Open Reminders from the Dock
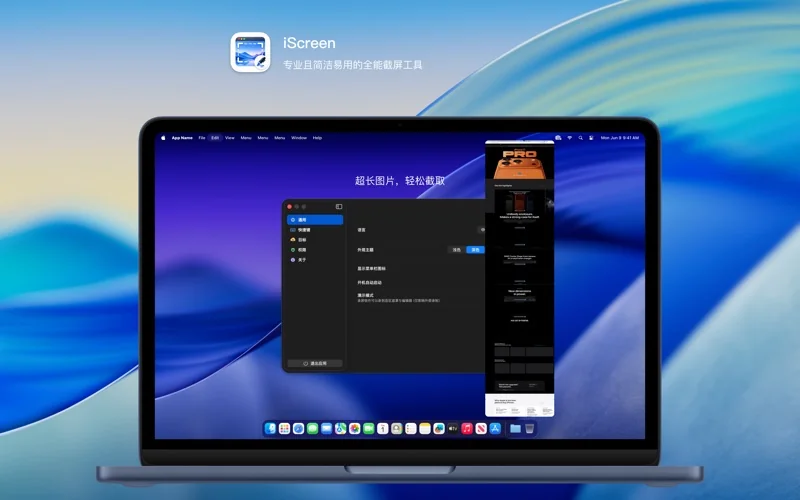The height and width of the screenshot is (500, 800). click(411, 429)
